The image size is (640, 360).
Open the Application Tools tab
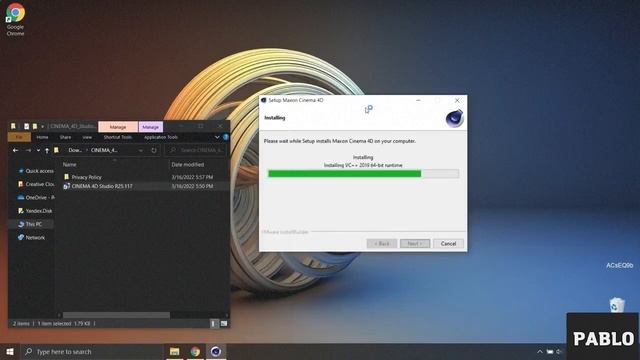tap(161, 137)
